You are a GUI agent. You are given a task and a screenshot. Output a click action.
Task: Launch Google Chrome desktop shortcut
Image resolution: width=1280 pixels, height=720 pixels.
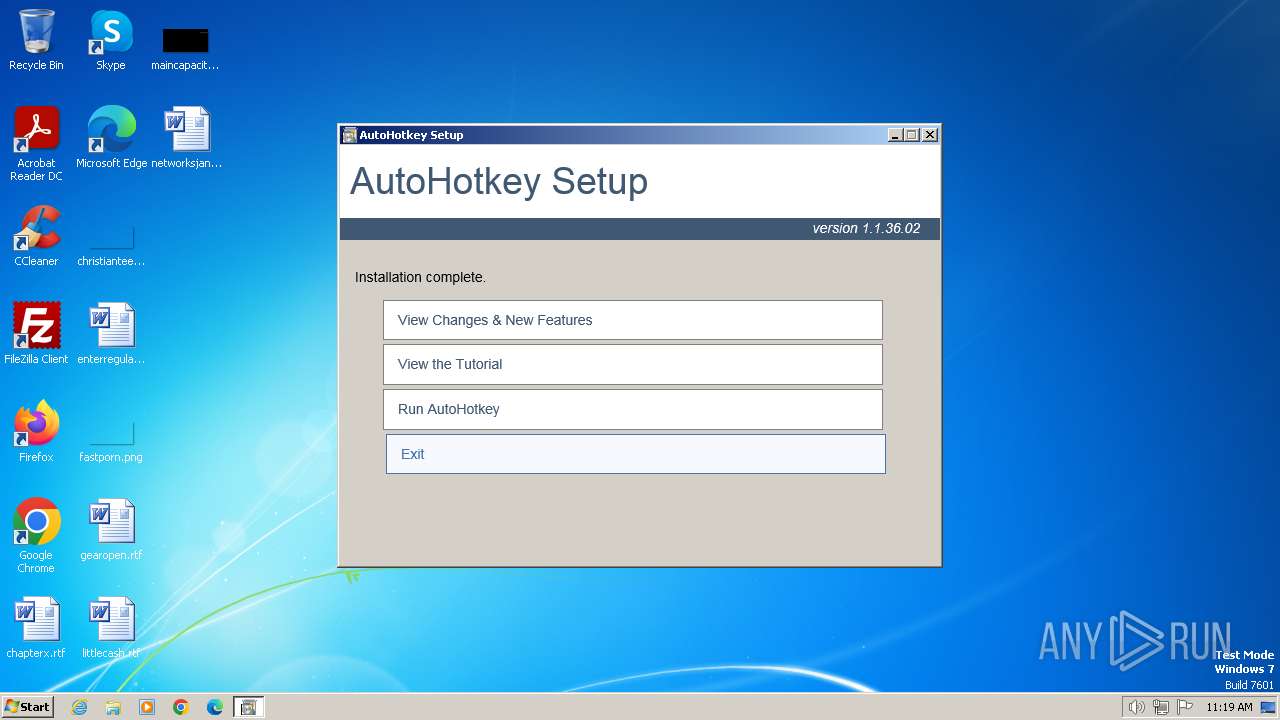pos(36,536)
